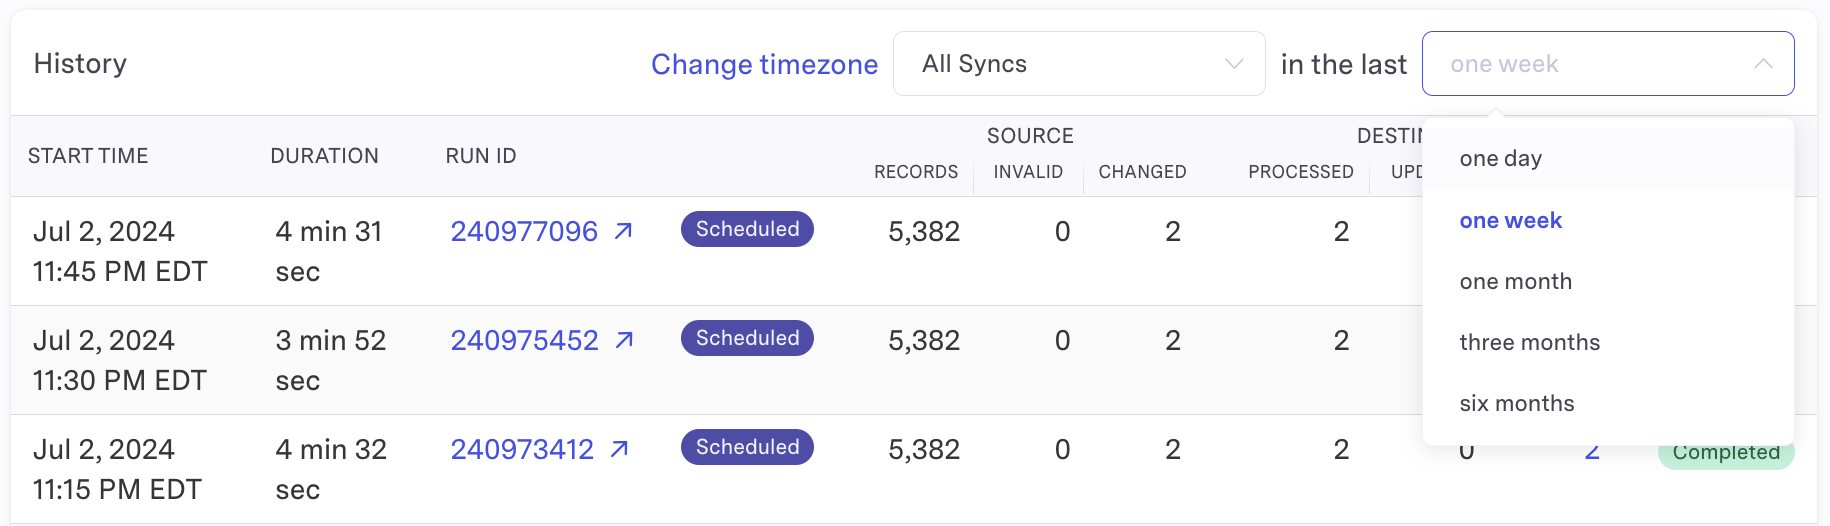Collapse the time range dropdown chevron
Image resolution: width=1830 pixels, height=526 pixels.
click(1762, 64)
